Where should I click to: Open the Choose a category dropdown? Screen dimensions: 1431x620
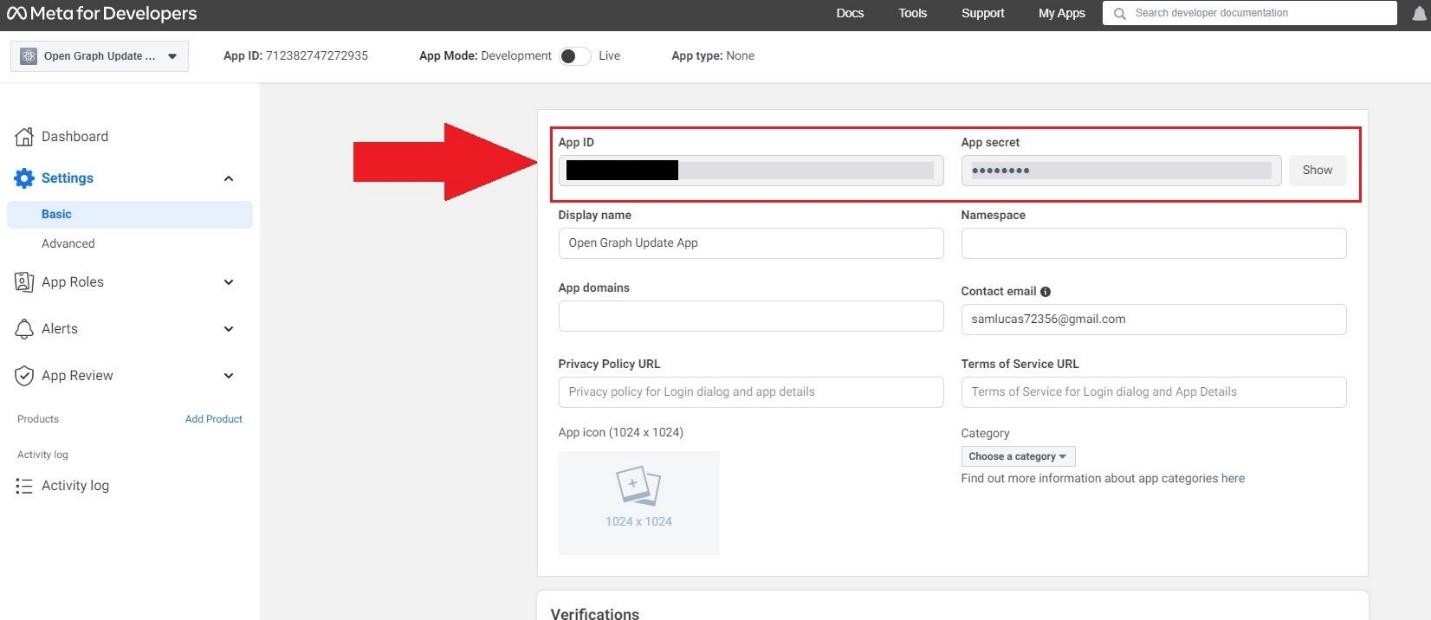coord(1018,456)
